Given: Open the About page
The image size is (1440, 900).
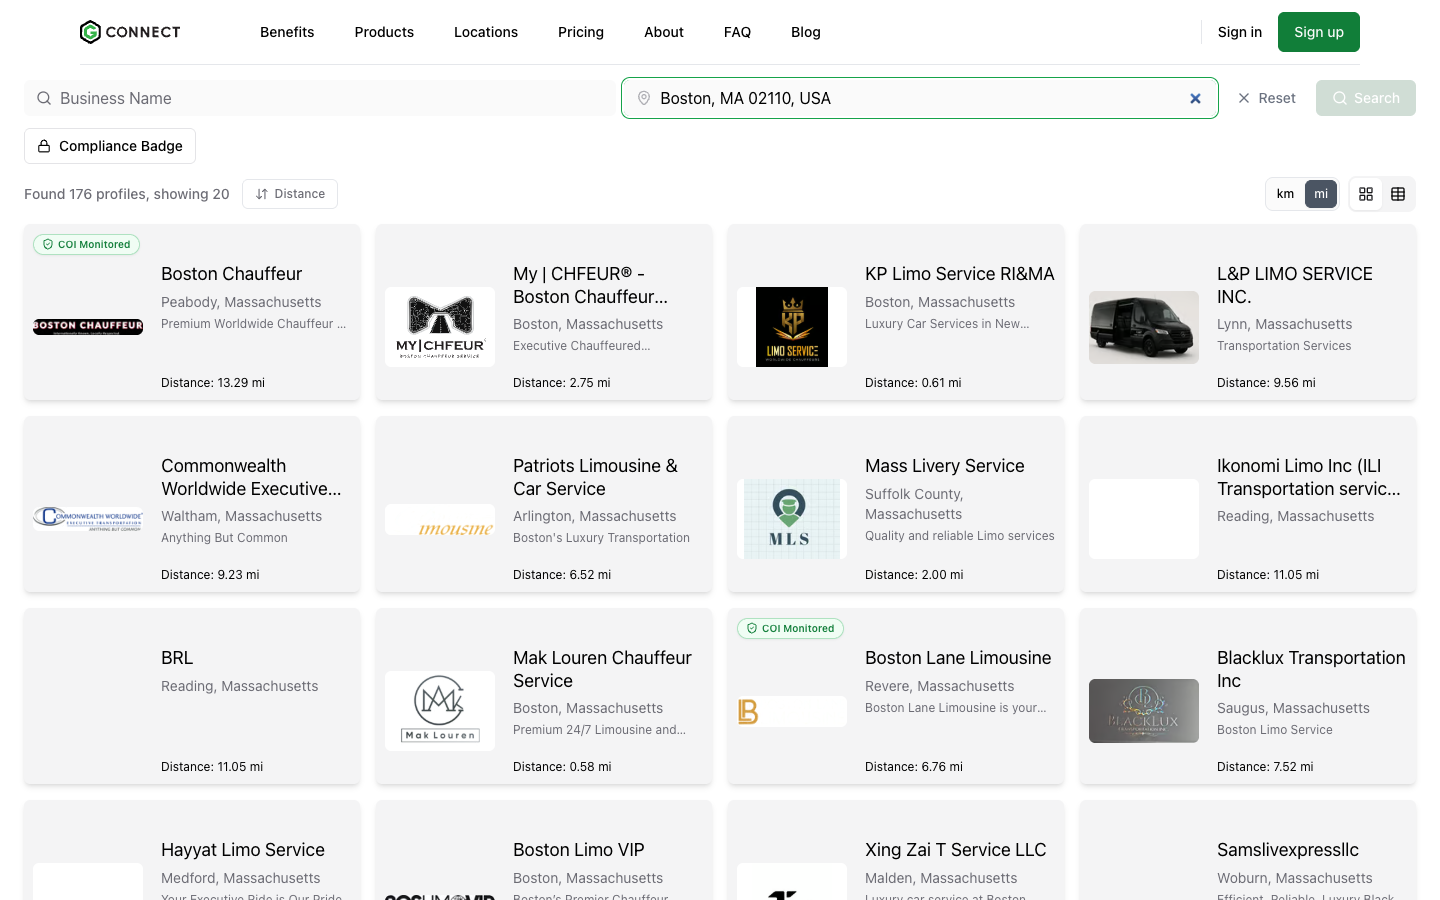Looking at the screenshot, I should tap(664, 32).
